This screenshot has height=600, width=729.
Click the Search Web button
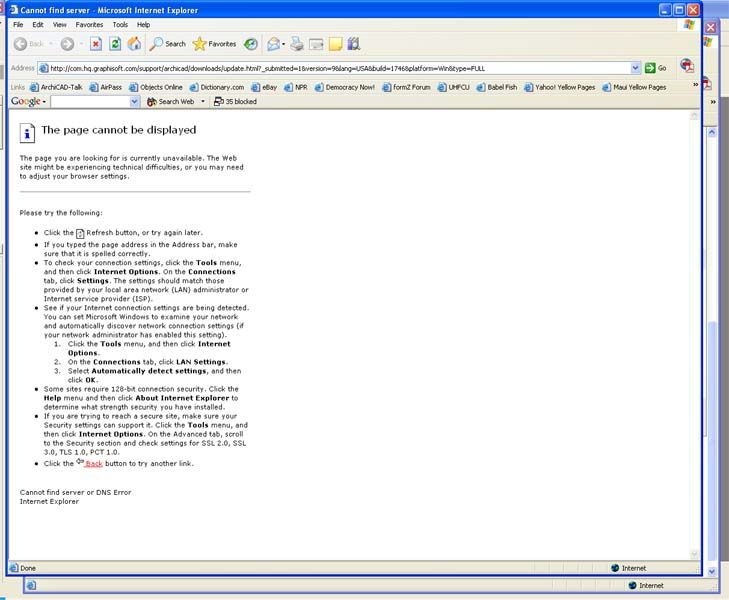pyautogui.click(x=171, y=101)
